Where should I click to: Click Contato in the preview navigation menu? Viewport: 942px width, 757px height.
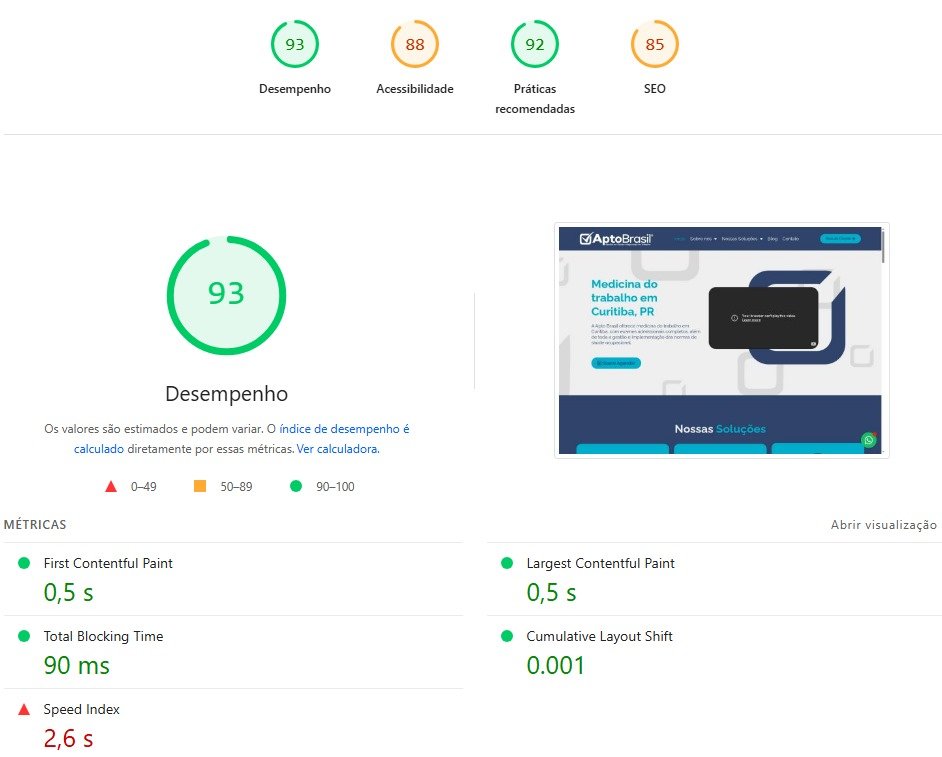[791, 238]
